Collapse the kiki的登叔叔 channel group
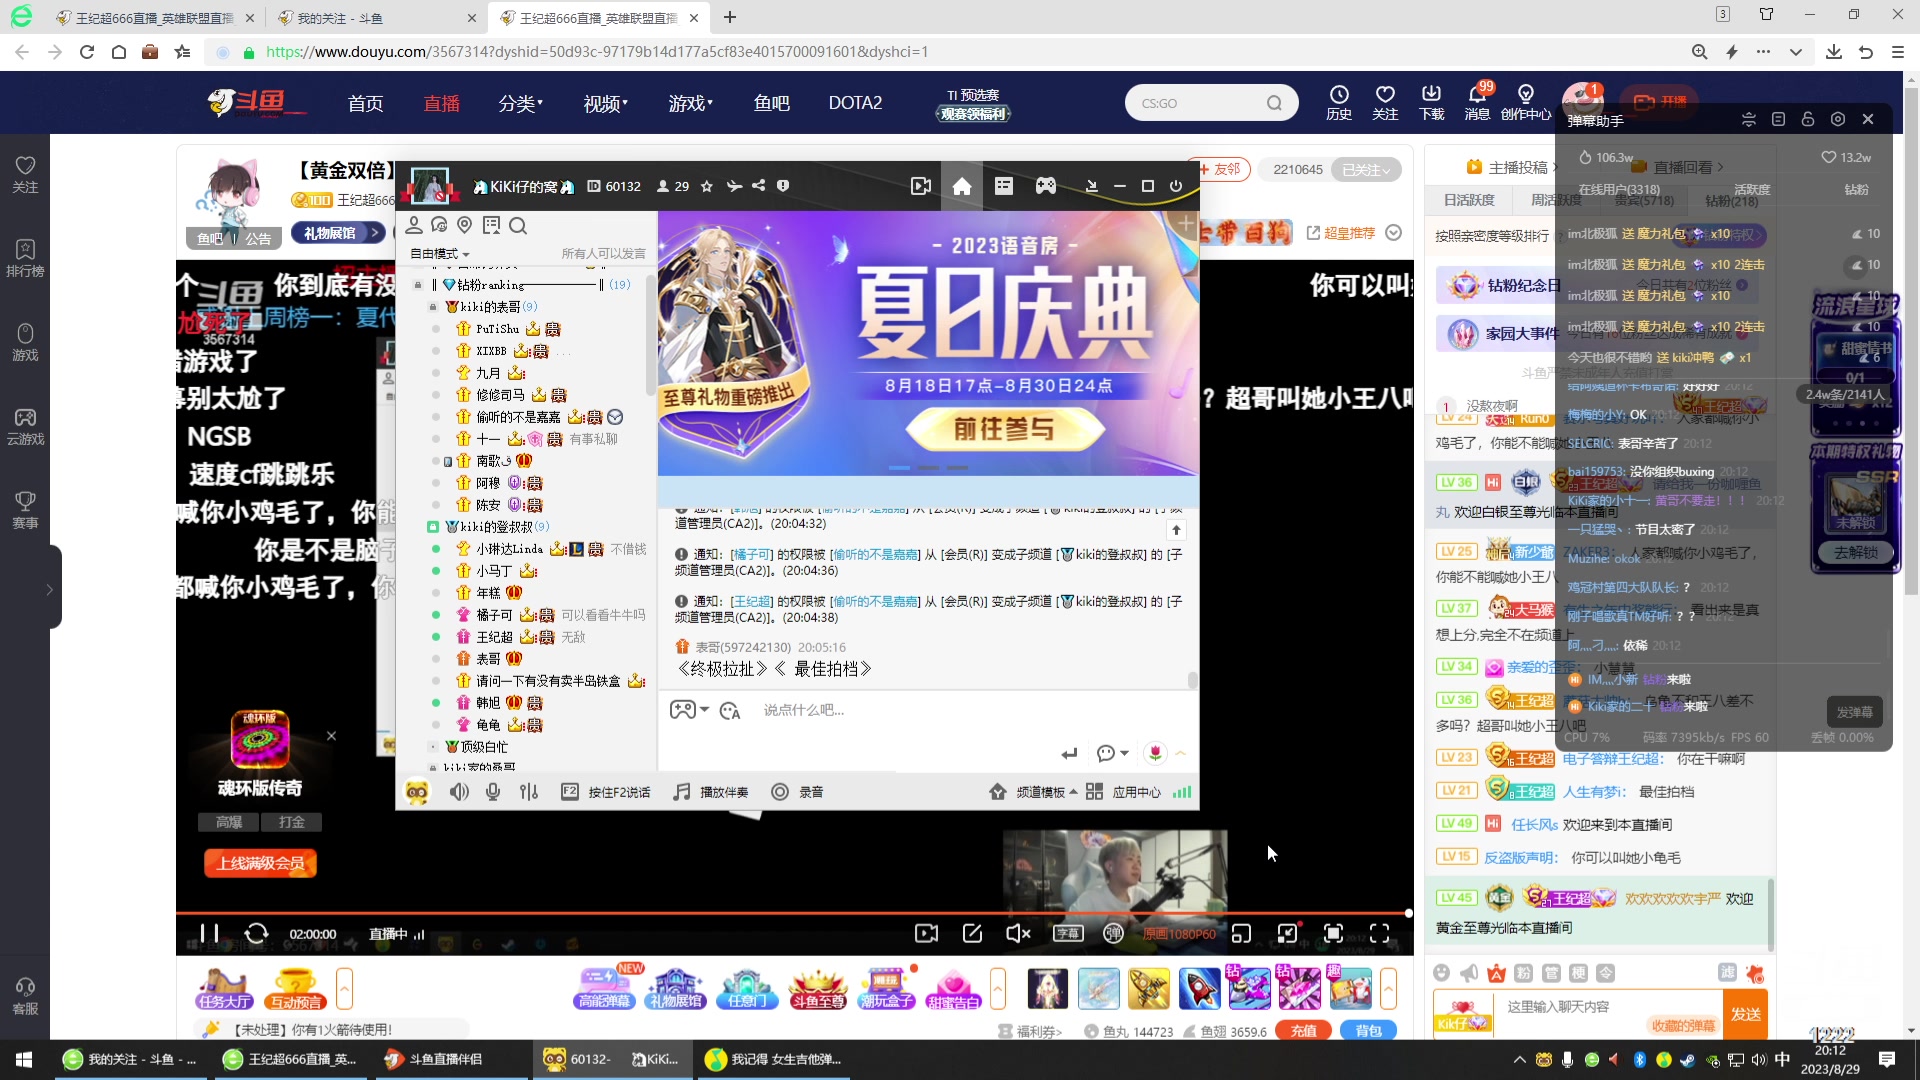The height and width of the screenshot is (1080, 1920). point(433,527)
